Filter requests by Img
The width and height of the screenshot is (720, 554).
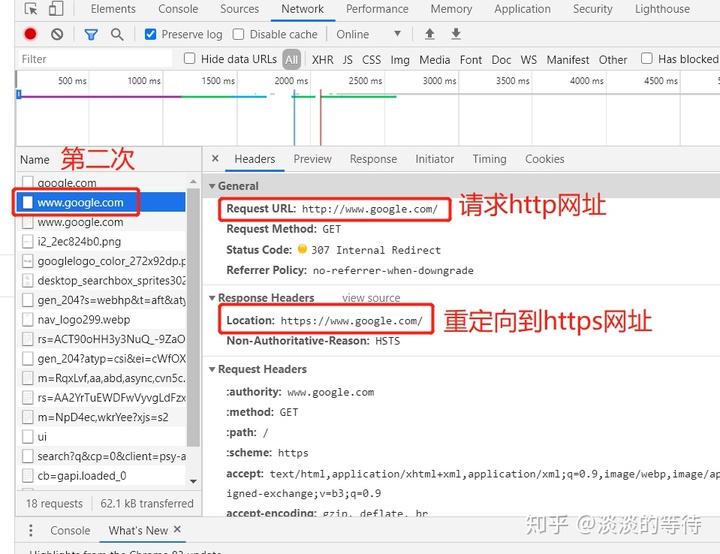point(400,60)
